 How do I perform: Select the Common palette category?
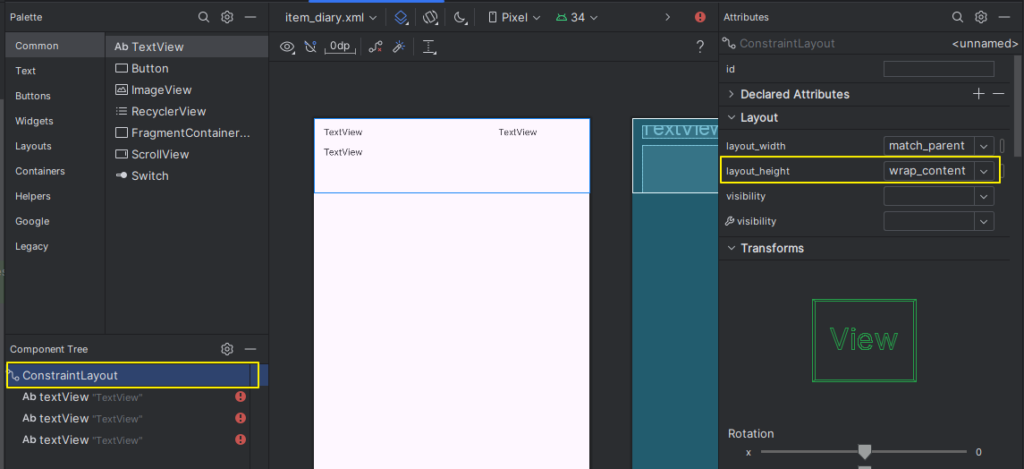click(x=56, y=46)
